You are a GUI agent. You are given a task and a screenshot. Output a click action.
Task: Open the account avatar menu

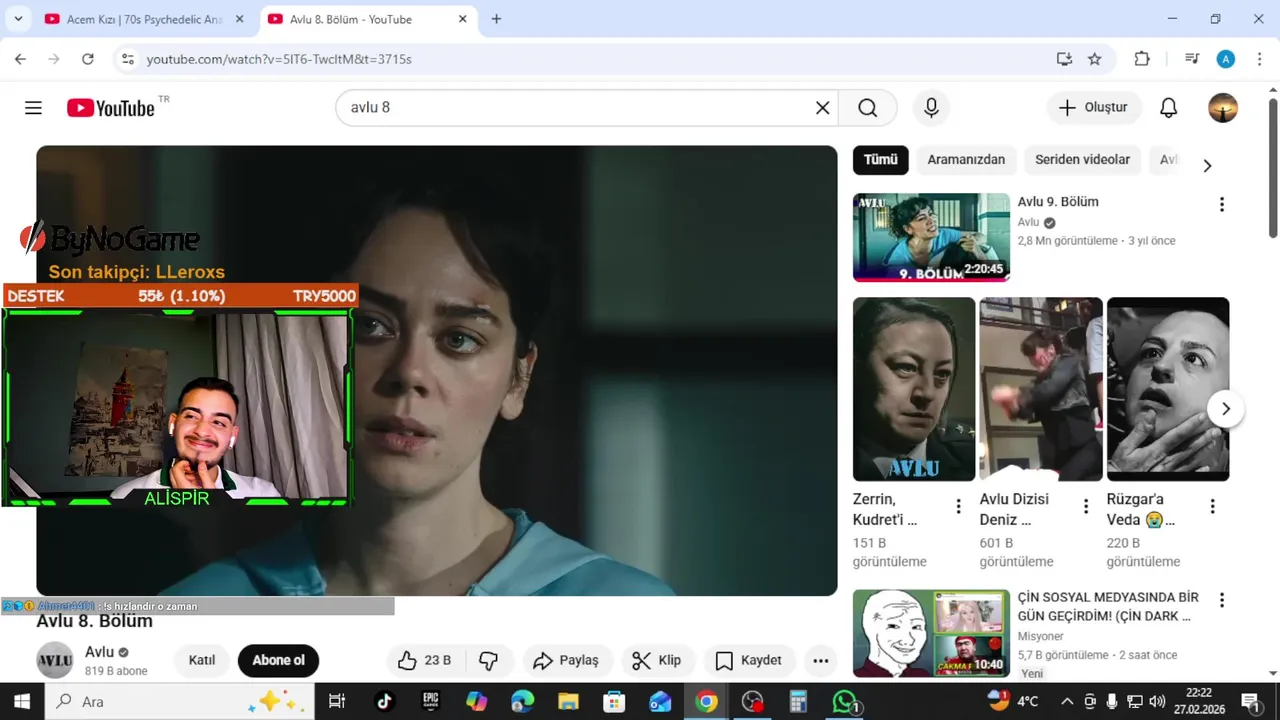tap(1223, 108)
